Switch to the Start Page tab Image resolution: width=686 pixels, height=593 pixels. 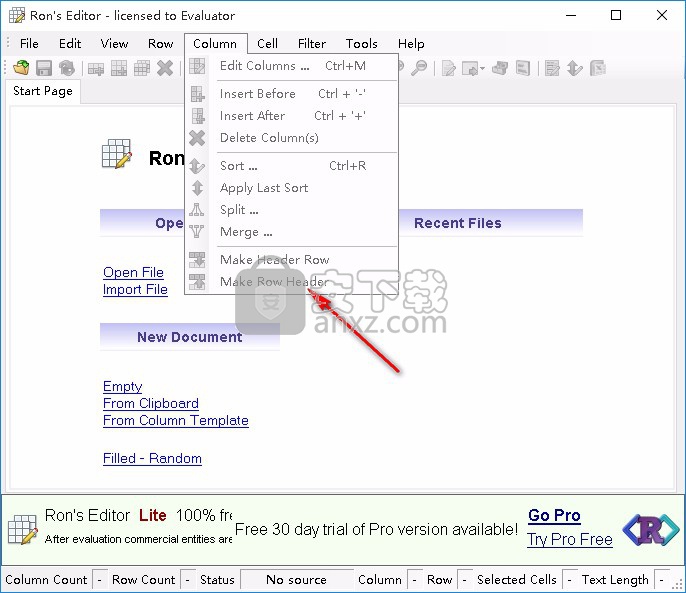[x=43, y=91]
